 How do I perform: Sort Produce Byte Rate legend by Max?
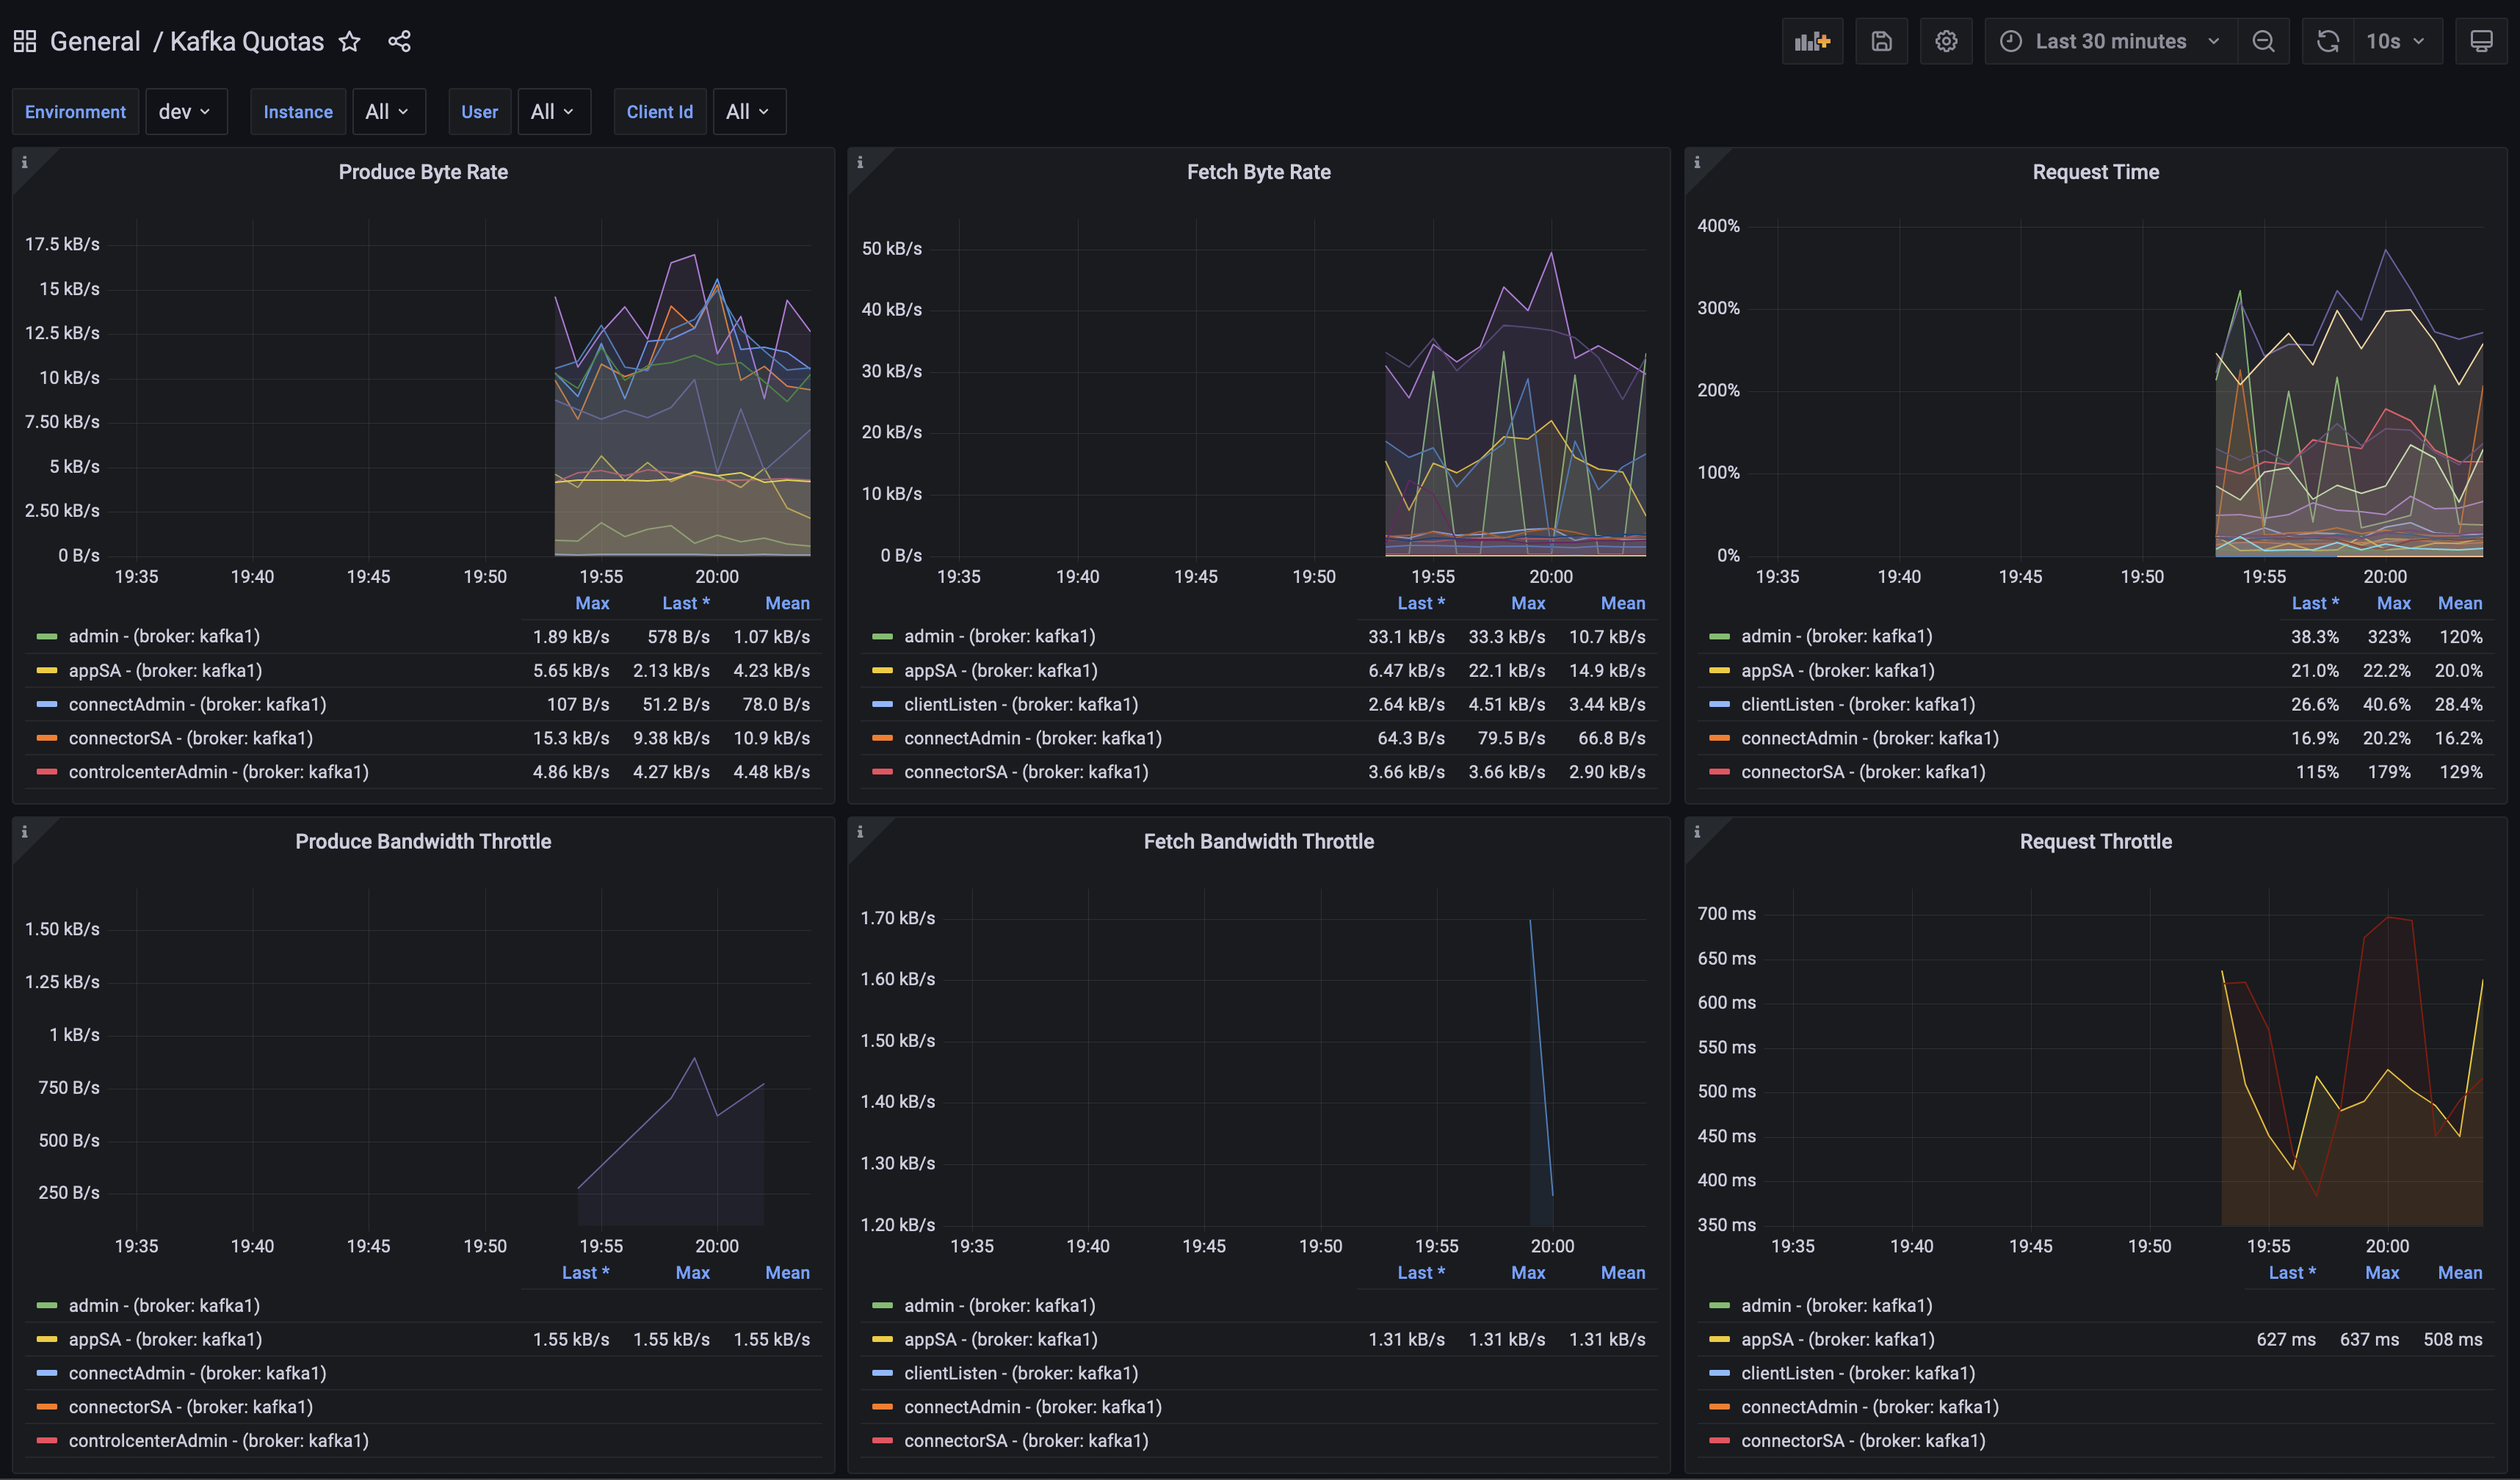[x=592, y=603]
